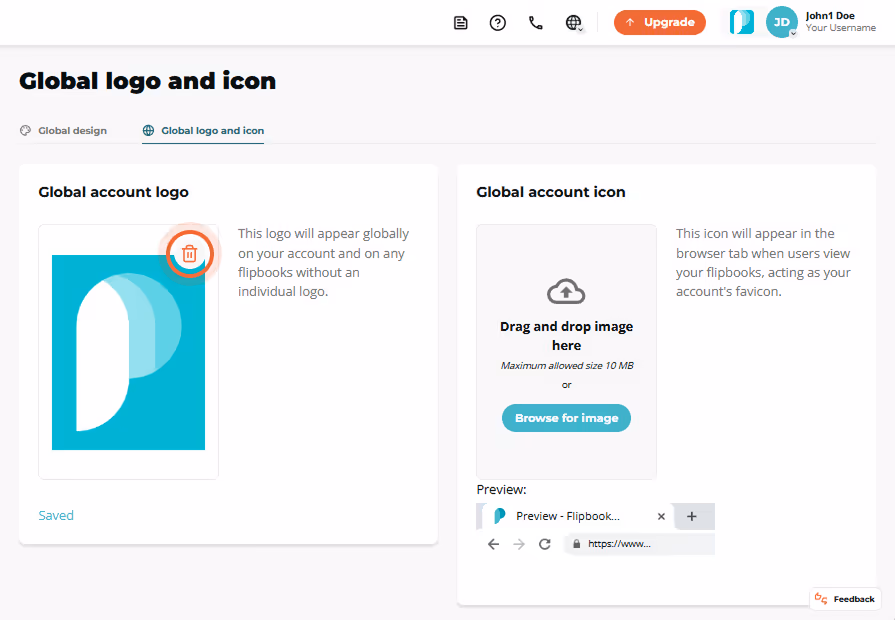895x620 pixels.
Task: Open the globe language selector
Action: [574, 23]
